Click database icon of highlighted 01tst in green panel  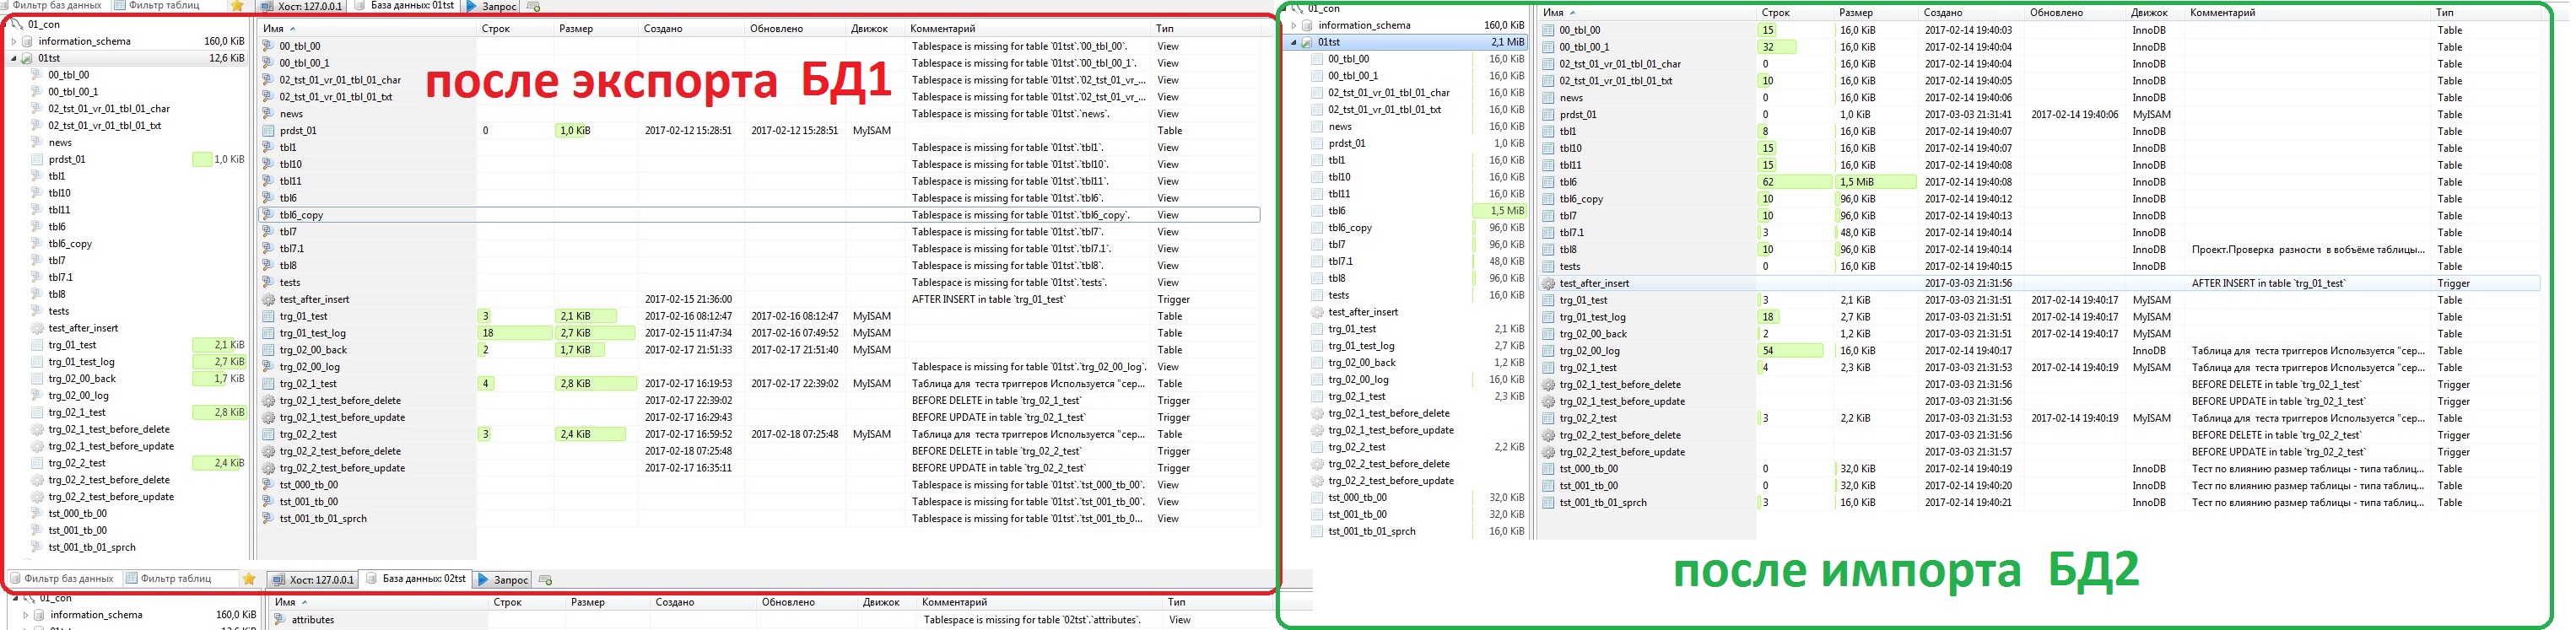(1306, 42)
